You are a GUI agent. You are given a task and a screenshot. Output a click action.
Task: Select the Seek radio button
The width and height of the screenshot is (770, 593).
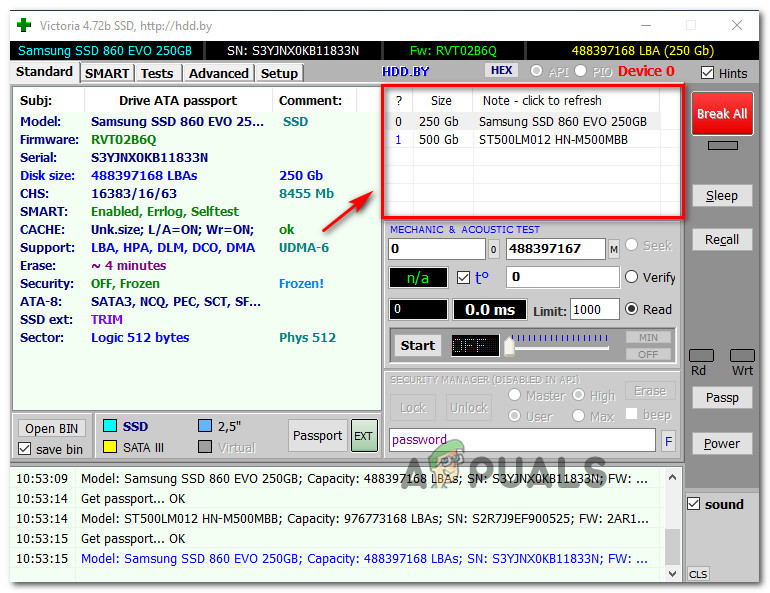pyautogui.click(x=632, y=245)
